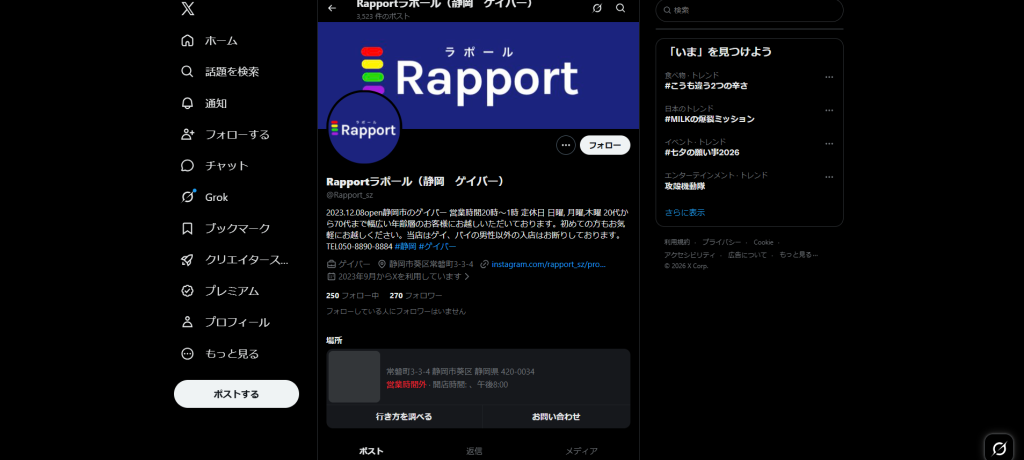1024x460 pixels.
Task: Click the location pin icon
Action: coord(382,265)
